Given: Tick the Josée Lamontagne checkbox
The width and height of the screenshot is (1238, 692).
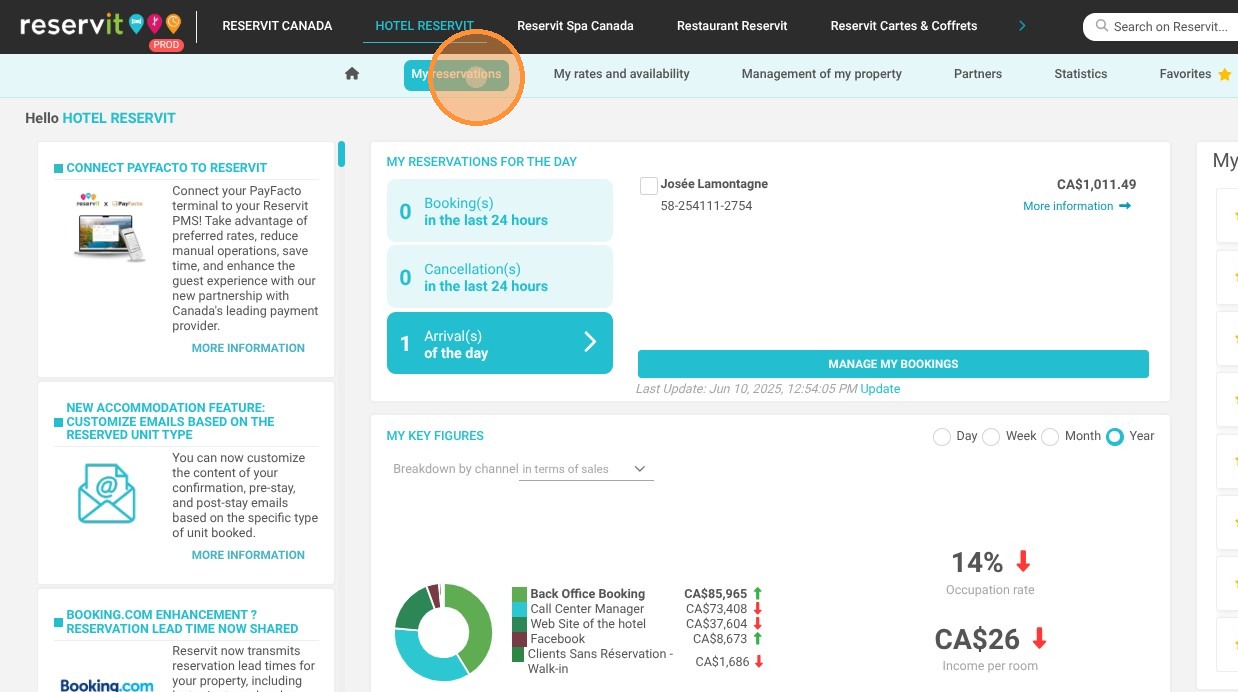Looking at the screenshot, I should coord(649,186).
